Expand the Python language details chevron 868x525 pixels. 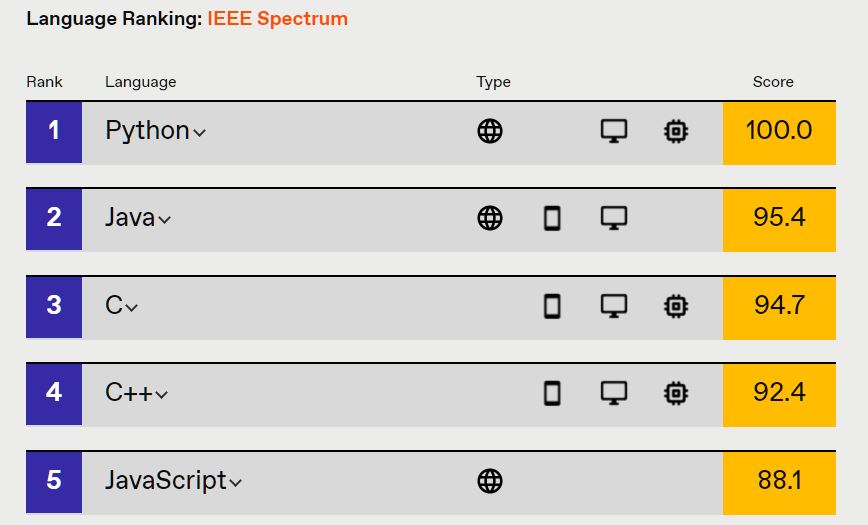point(199,133)
